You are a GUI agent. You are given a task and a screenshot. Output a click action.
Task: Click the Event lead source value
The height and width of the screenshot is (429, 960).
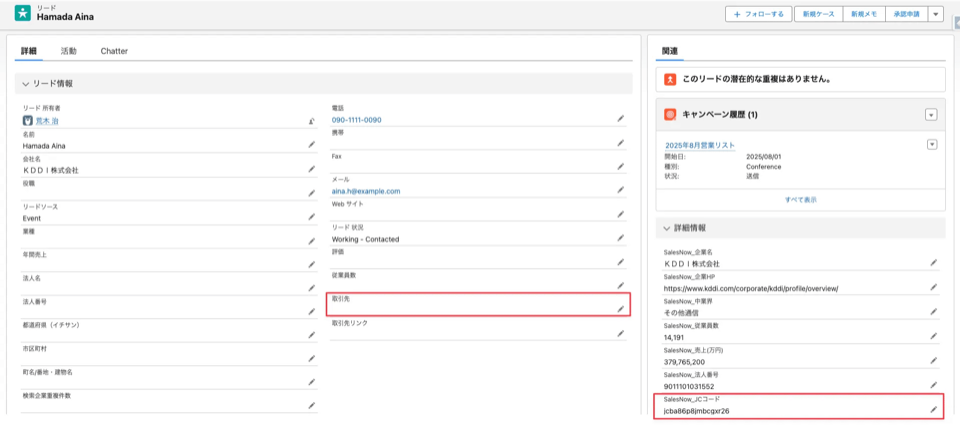(x=32, y=218)
